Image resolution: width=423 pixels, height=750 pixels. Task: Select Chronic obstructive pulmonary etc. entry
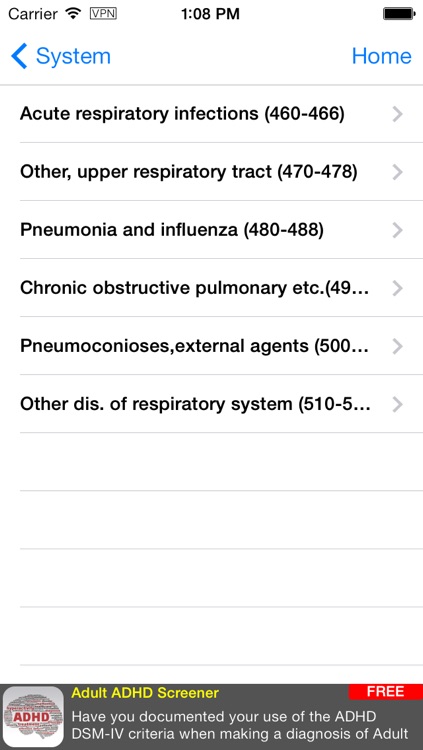point(212,288)
